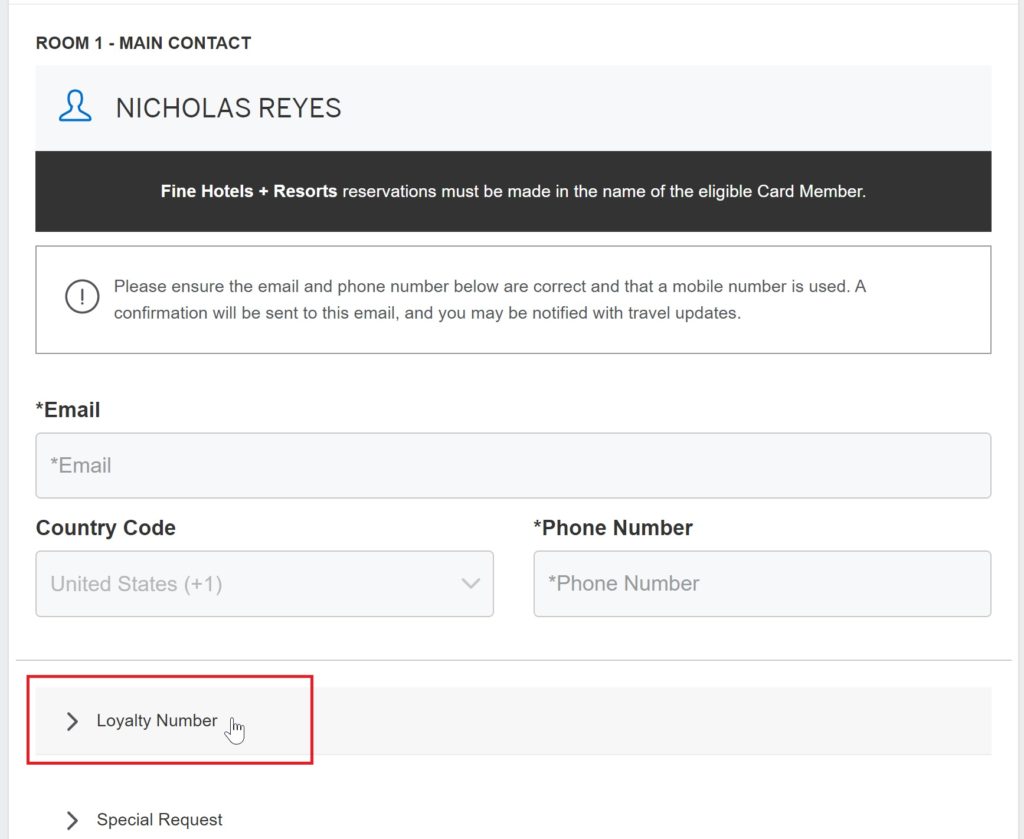1024x839 pixels.
Task: Click the exclamation alert icon in notice box
Action: coord(82,297)
